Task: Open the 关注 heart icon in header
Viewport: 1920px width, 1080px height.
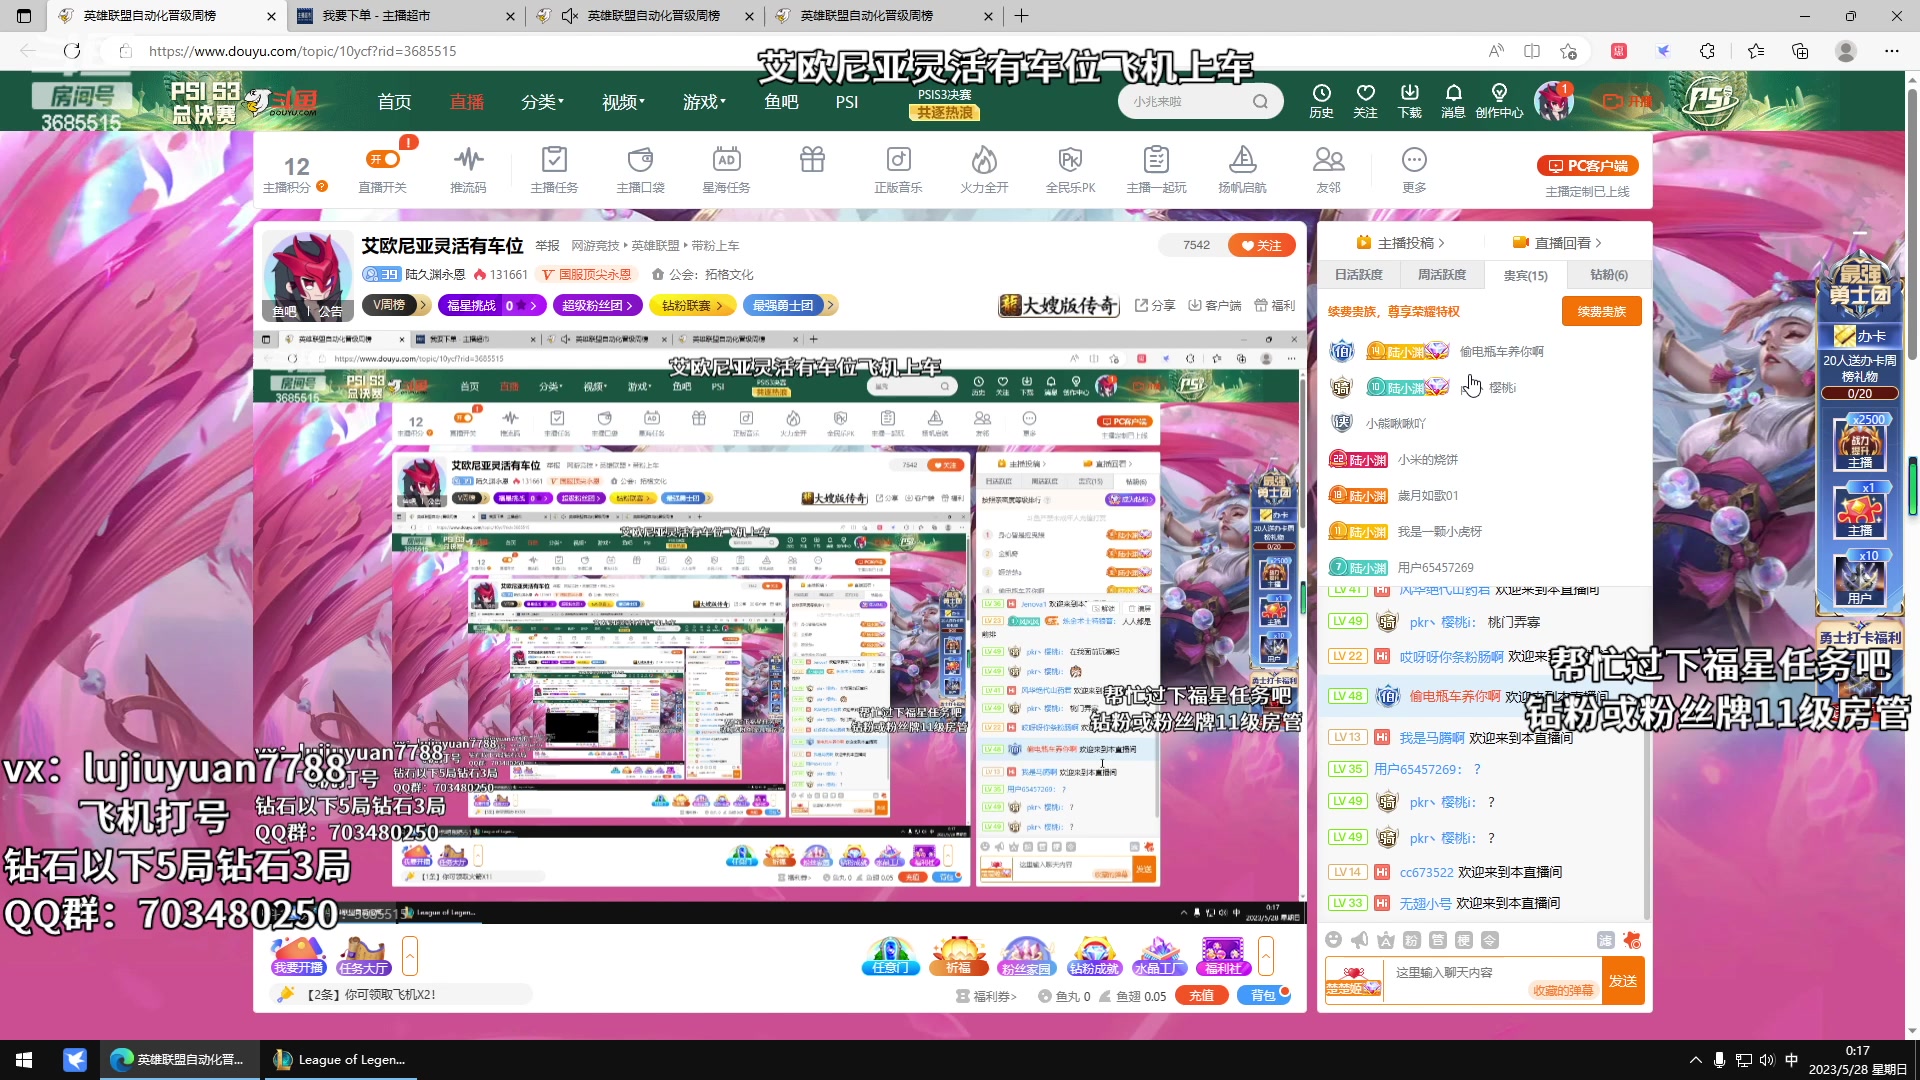Action: (1365, 101)
